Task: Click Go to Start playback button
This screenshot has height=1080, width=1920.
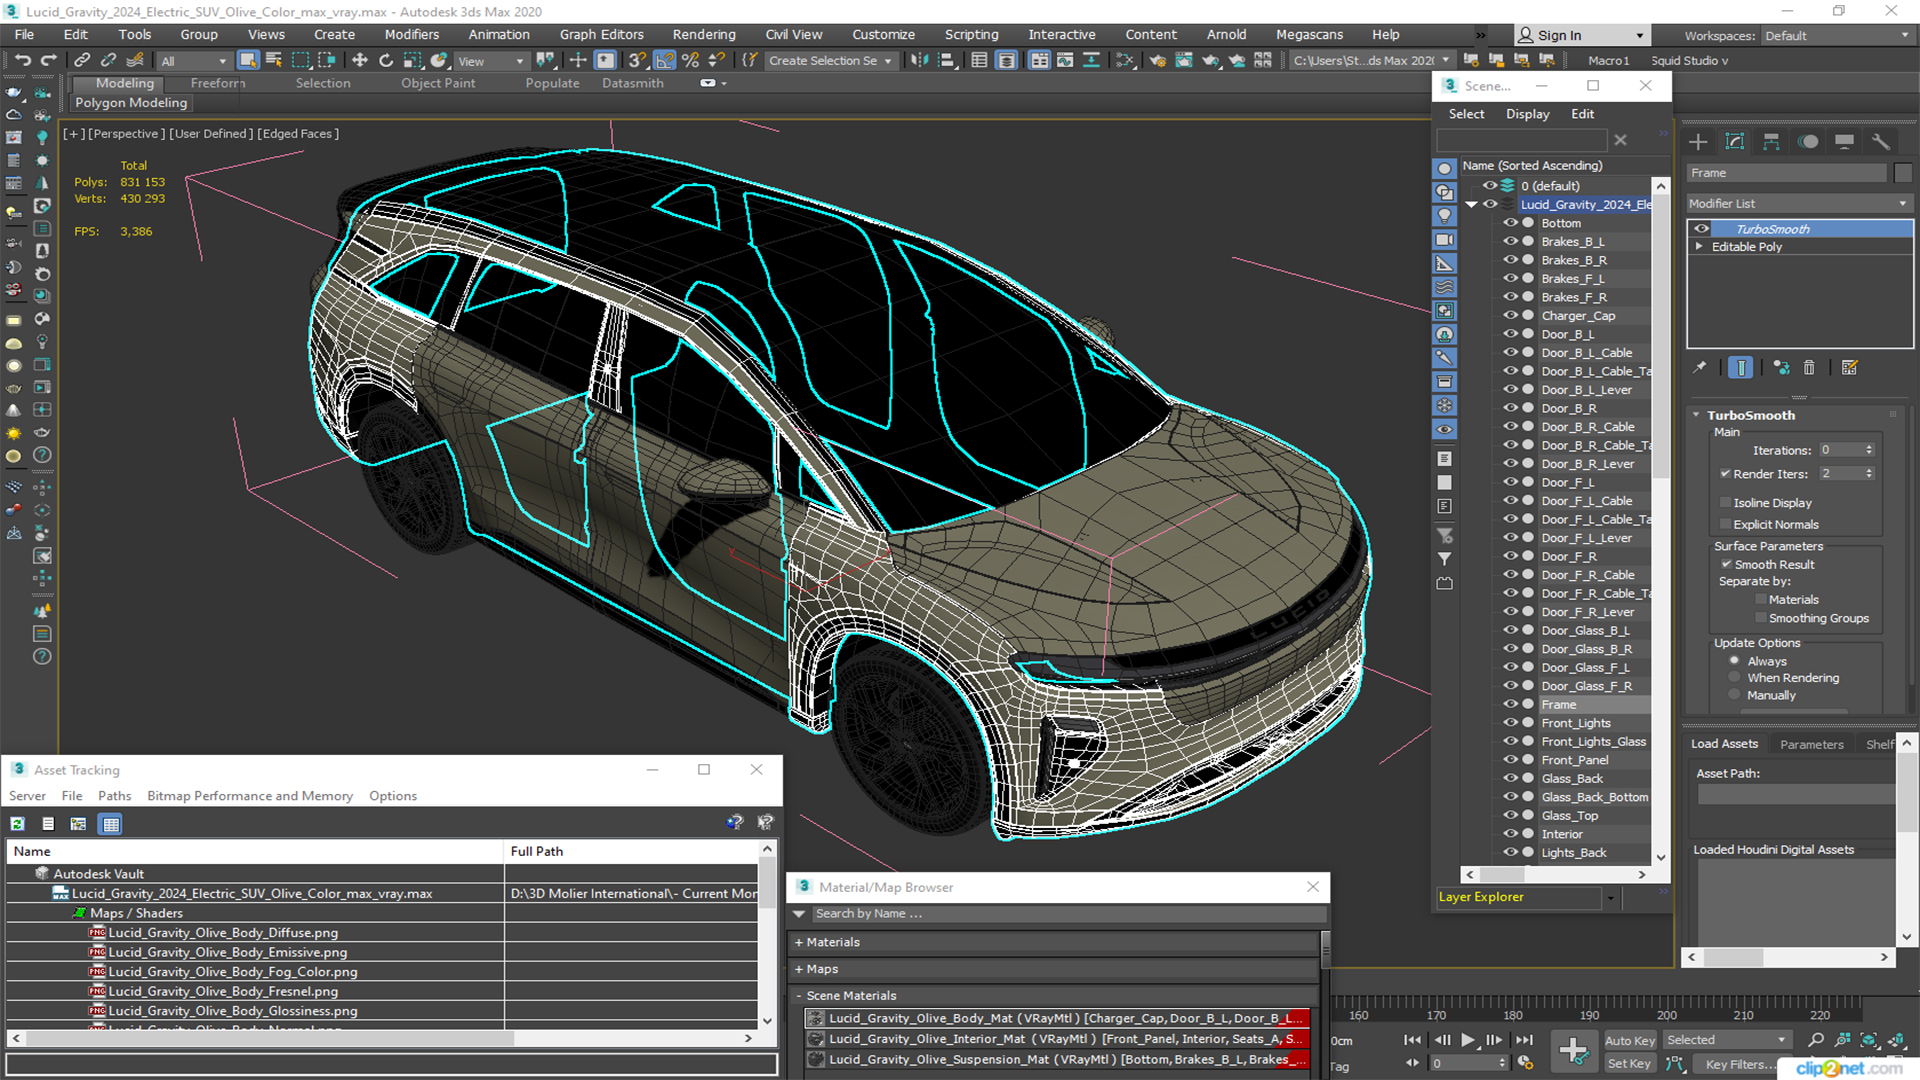Action: (1413, 1040)
